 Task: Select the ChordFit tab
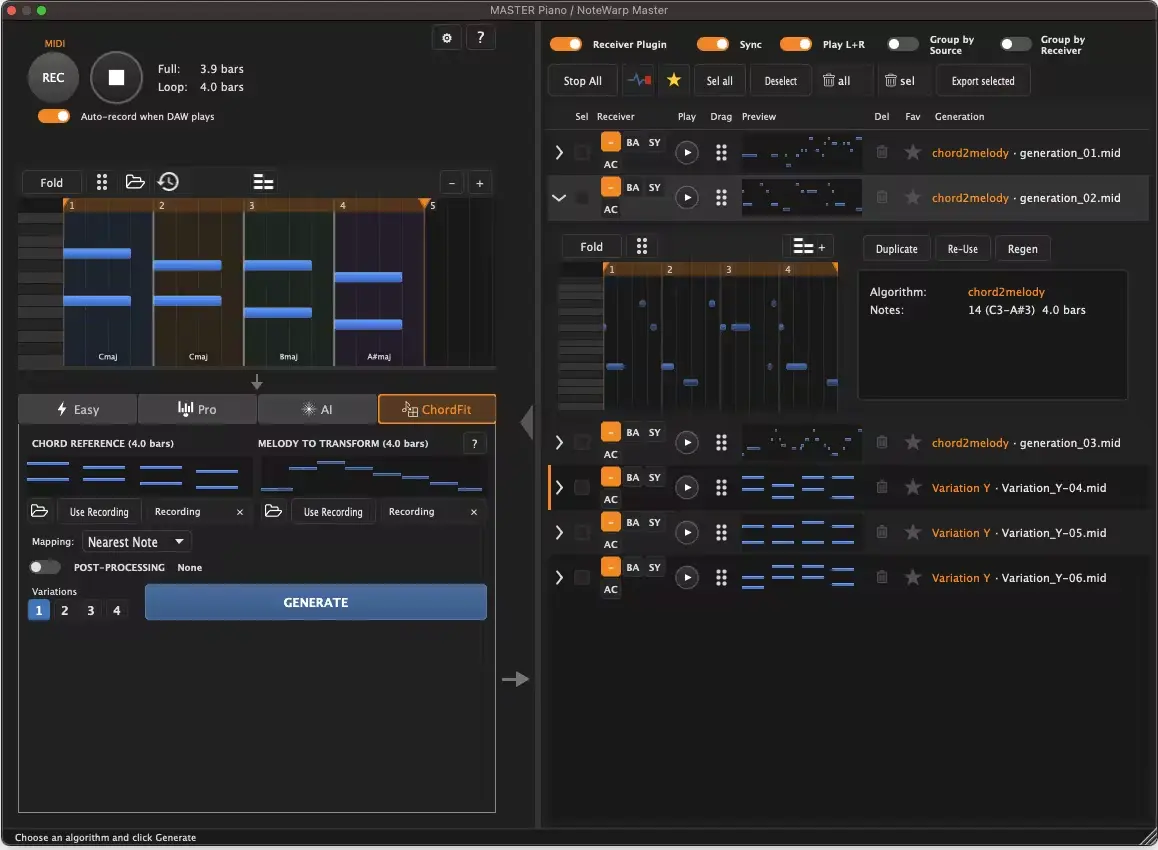(437, 409)
